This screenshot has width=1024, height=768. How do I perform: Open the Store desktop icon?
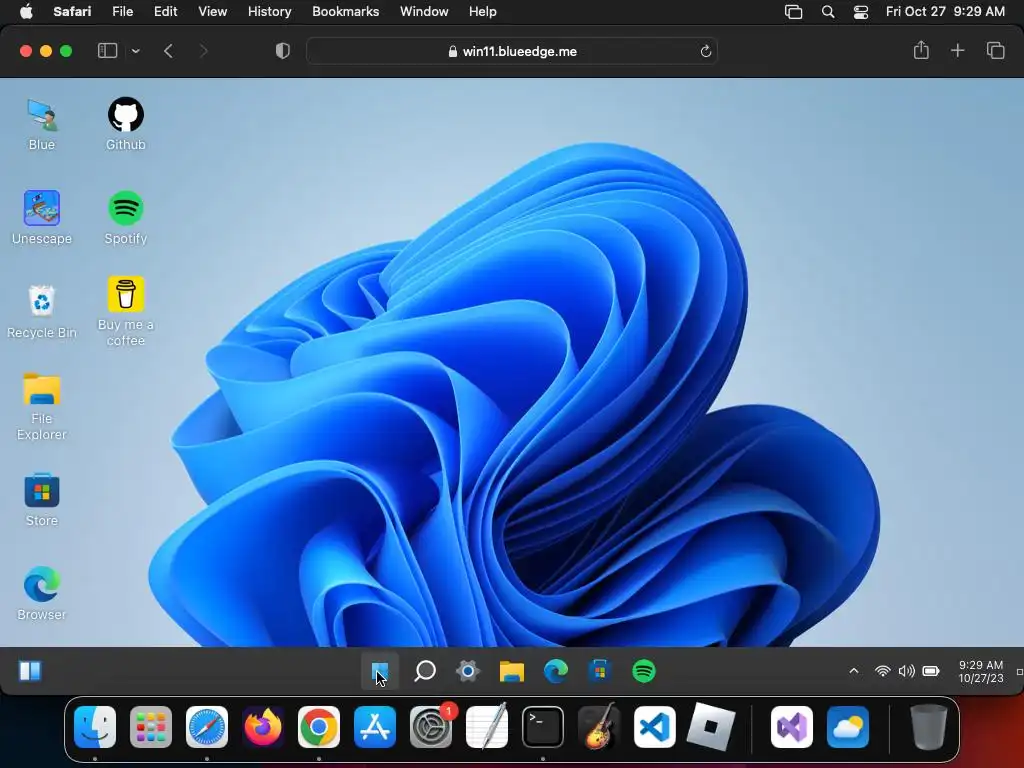tap(42, 500)
